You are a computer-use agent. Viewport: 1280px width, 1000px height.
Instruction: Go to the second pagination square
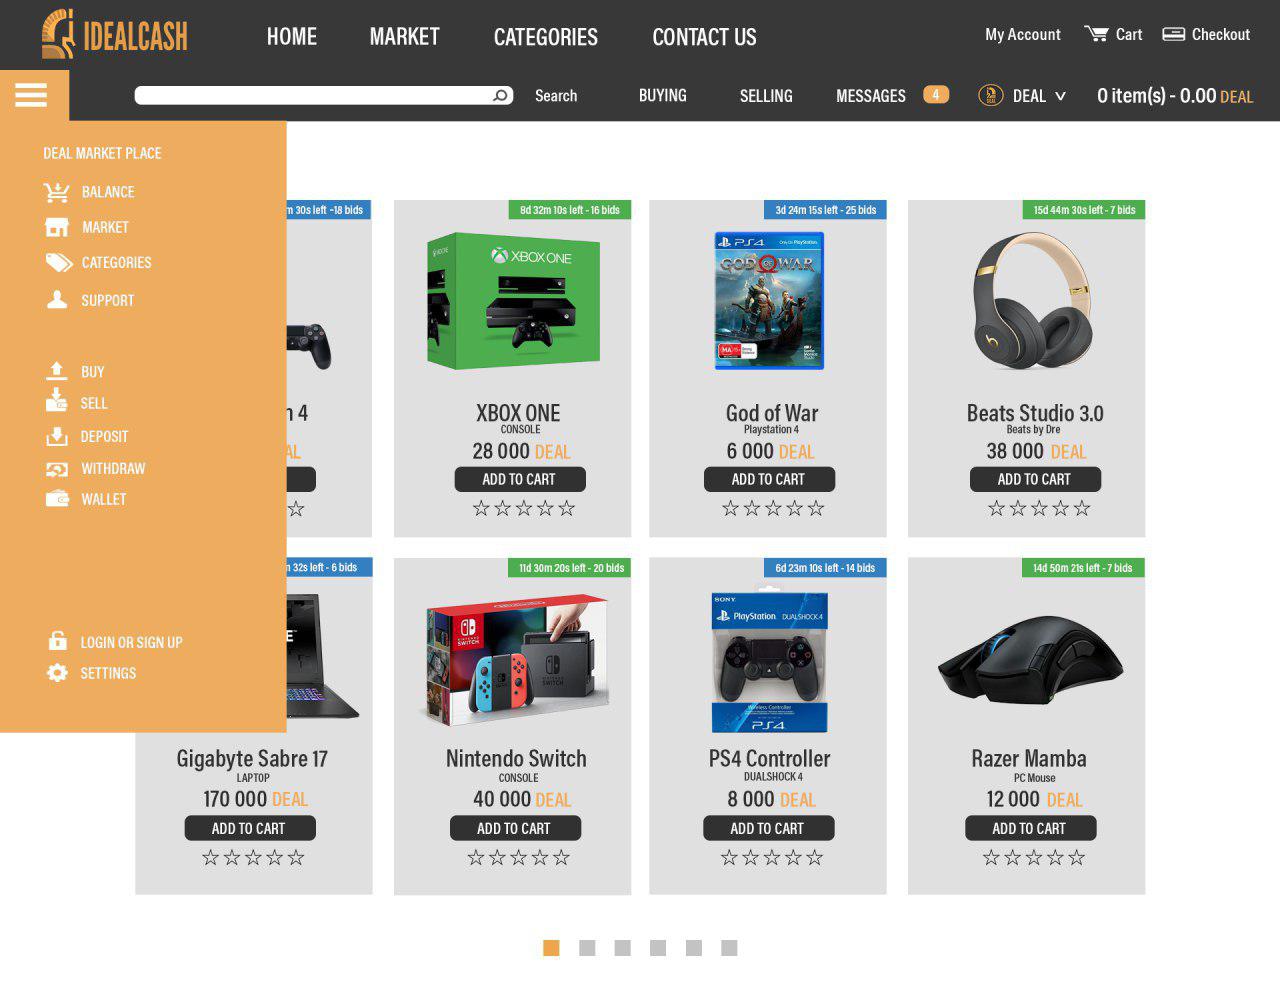(587, 947)
